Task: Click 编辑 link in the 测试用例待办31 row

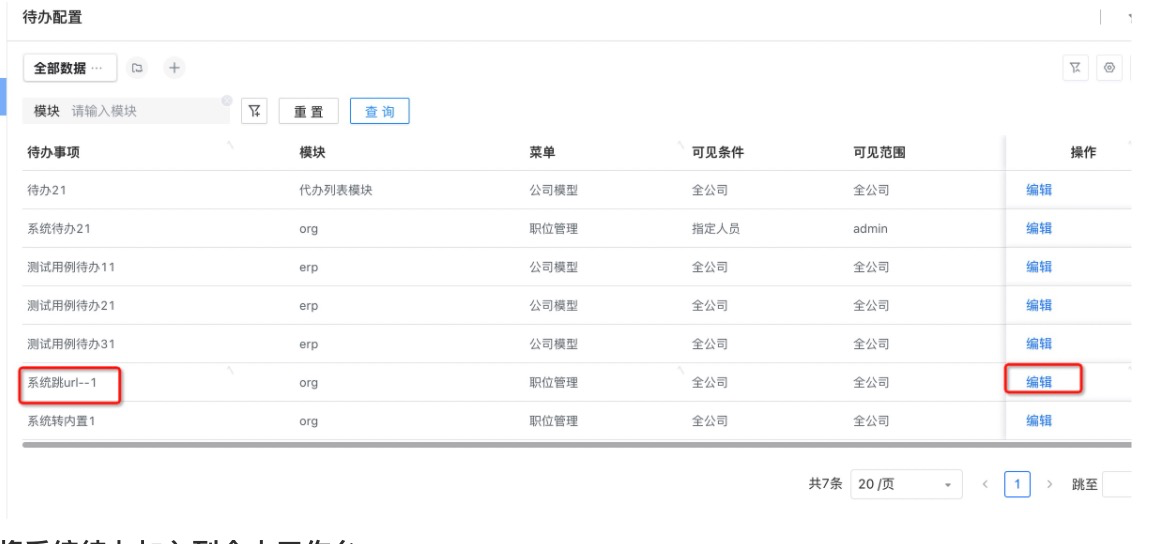Action: (x=1039, y=344)
